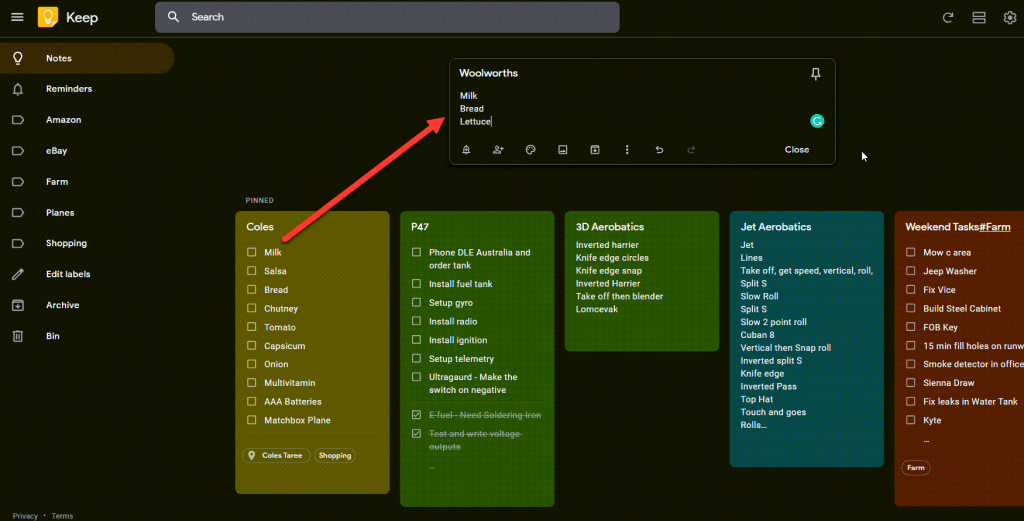Open the settings gear icon

click(x=1010, y=18)
